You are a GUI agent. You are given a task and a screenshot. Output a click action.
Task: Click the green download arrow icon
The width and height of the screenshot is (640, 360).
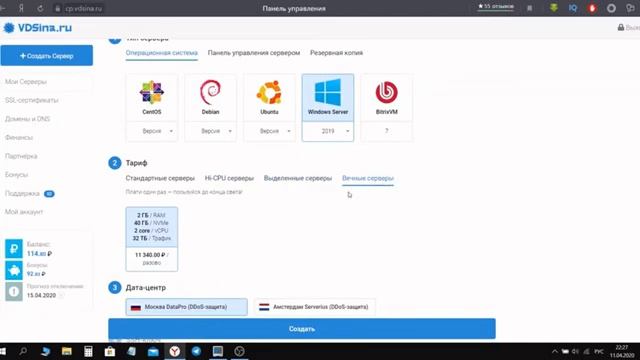click(x=554, y=8)
